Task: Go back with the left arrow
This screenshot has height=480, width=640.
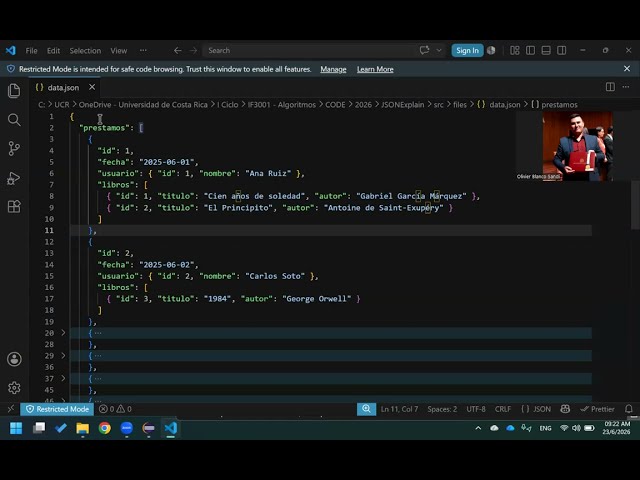Action: click(178, 50)
